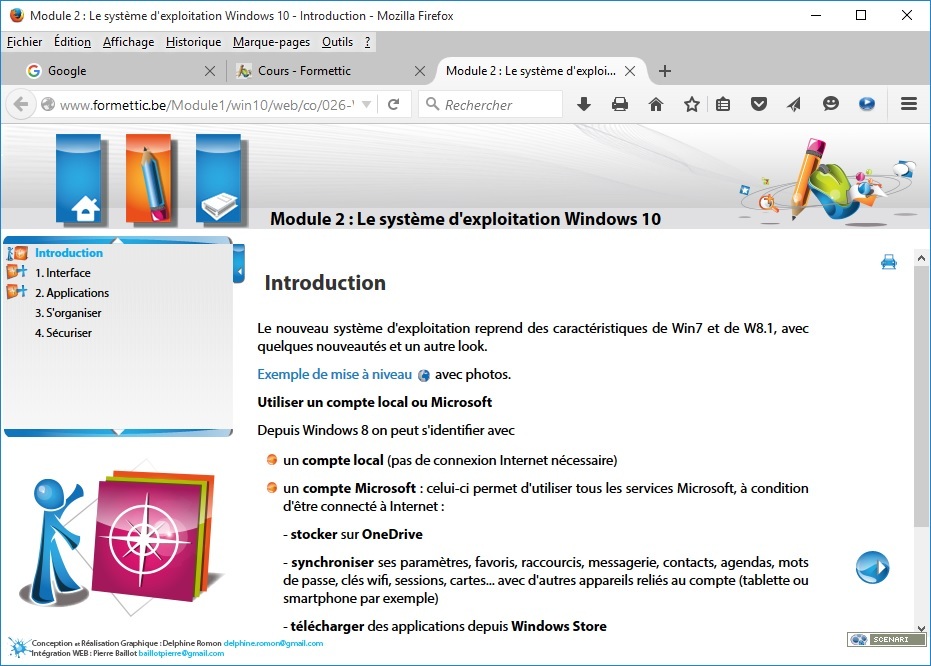Click the Module 2 page title heading
931x666 pixels.
[x=465, y=219]
